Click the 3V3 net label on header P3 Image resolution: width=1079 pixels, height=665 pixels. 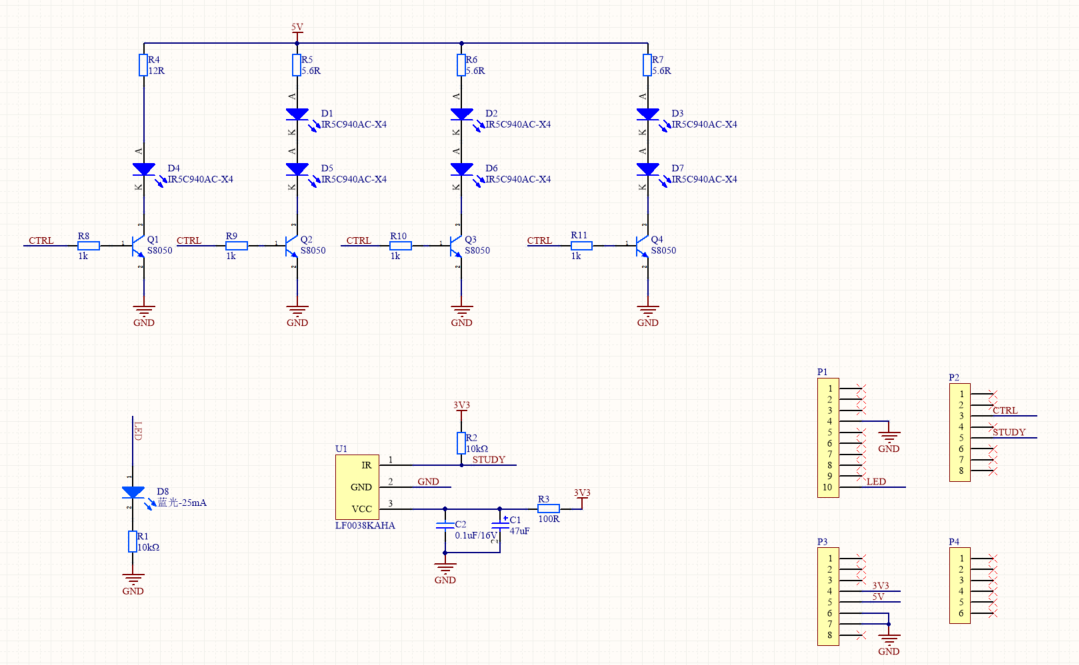[880, 585]
